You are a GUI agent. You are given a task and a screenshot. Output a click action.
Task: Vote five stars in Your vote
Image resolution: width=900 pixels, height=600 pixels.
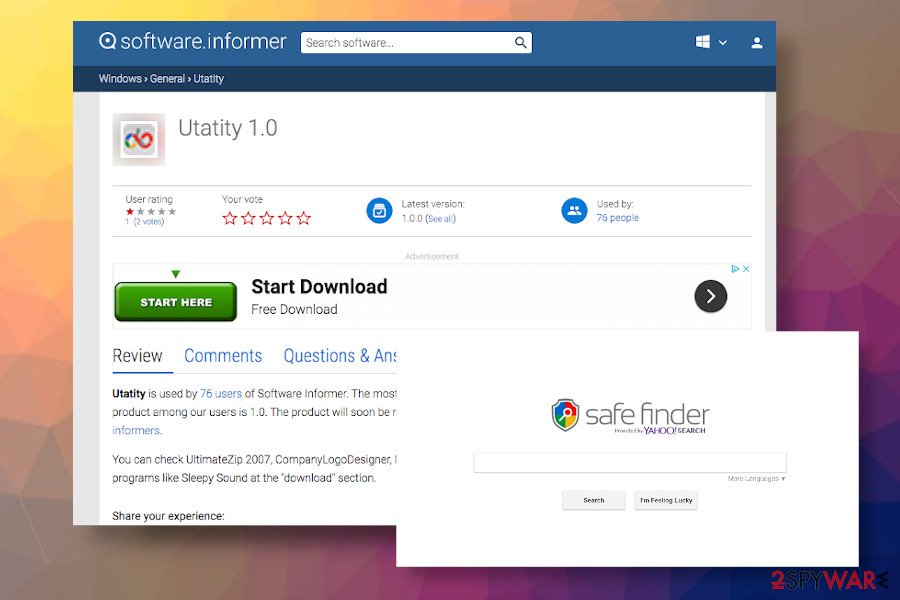[x=304, y=218]
